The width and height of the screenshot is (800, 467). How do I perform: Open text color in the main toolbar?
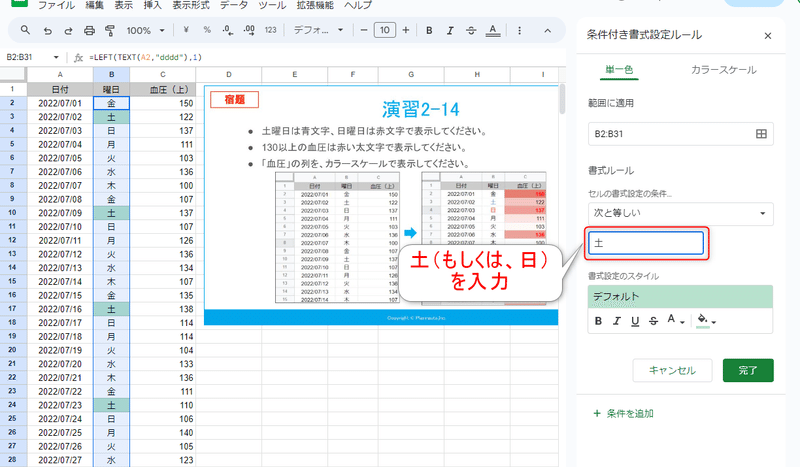(492, 31)
